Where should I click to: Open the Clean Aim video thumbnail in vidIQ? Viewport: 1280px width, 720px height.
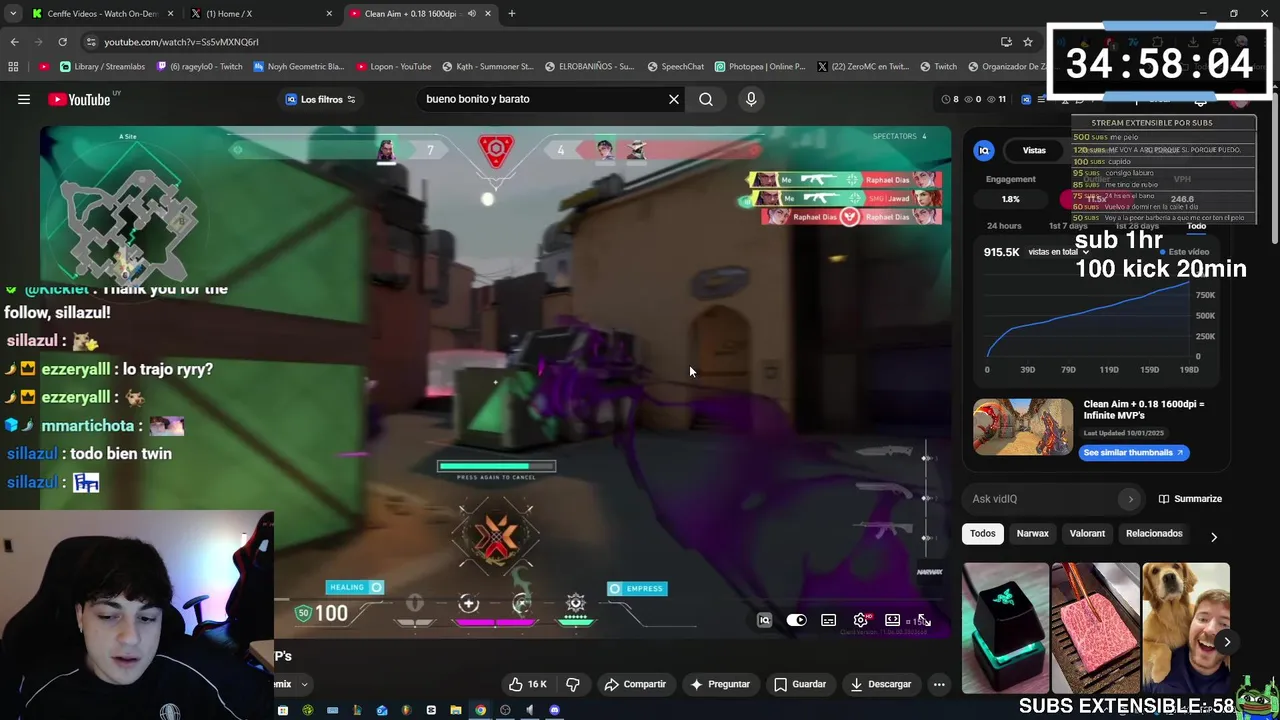tap(1023, 427)
